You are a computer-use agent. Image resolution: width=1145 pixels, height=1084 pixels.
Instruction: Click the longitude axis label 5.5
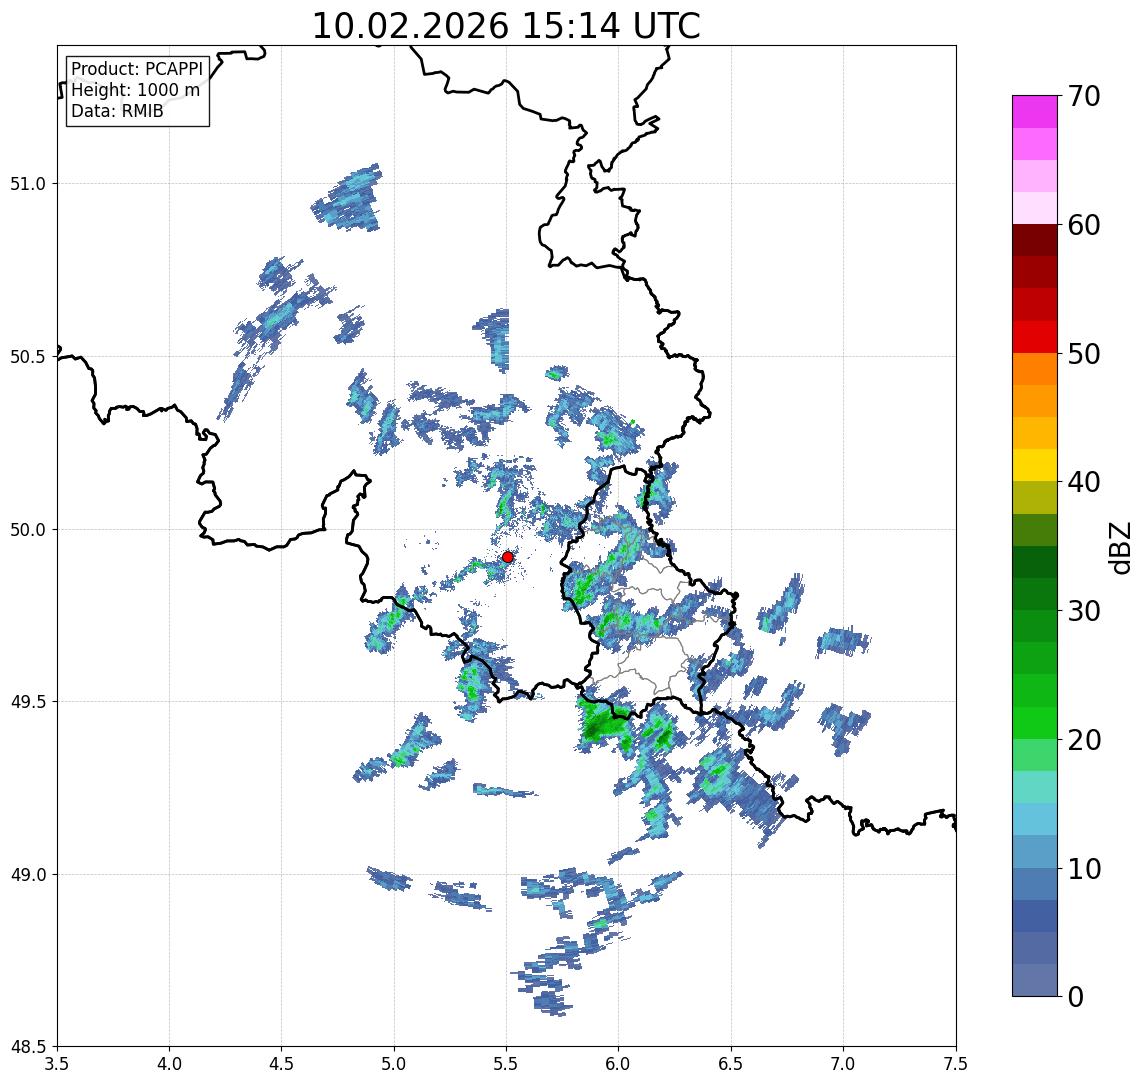[507, 1063]
